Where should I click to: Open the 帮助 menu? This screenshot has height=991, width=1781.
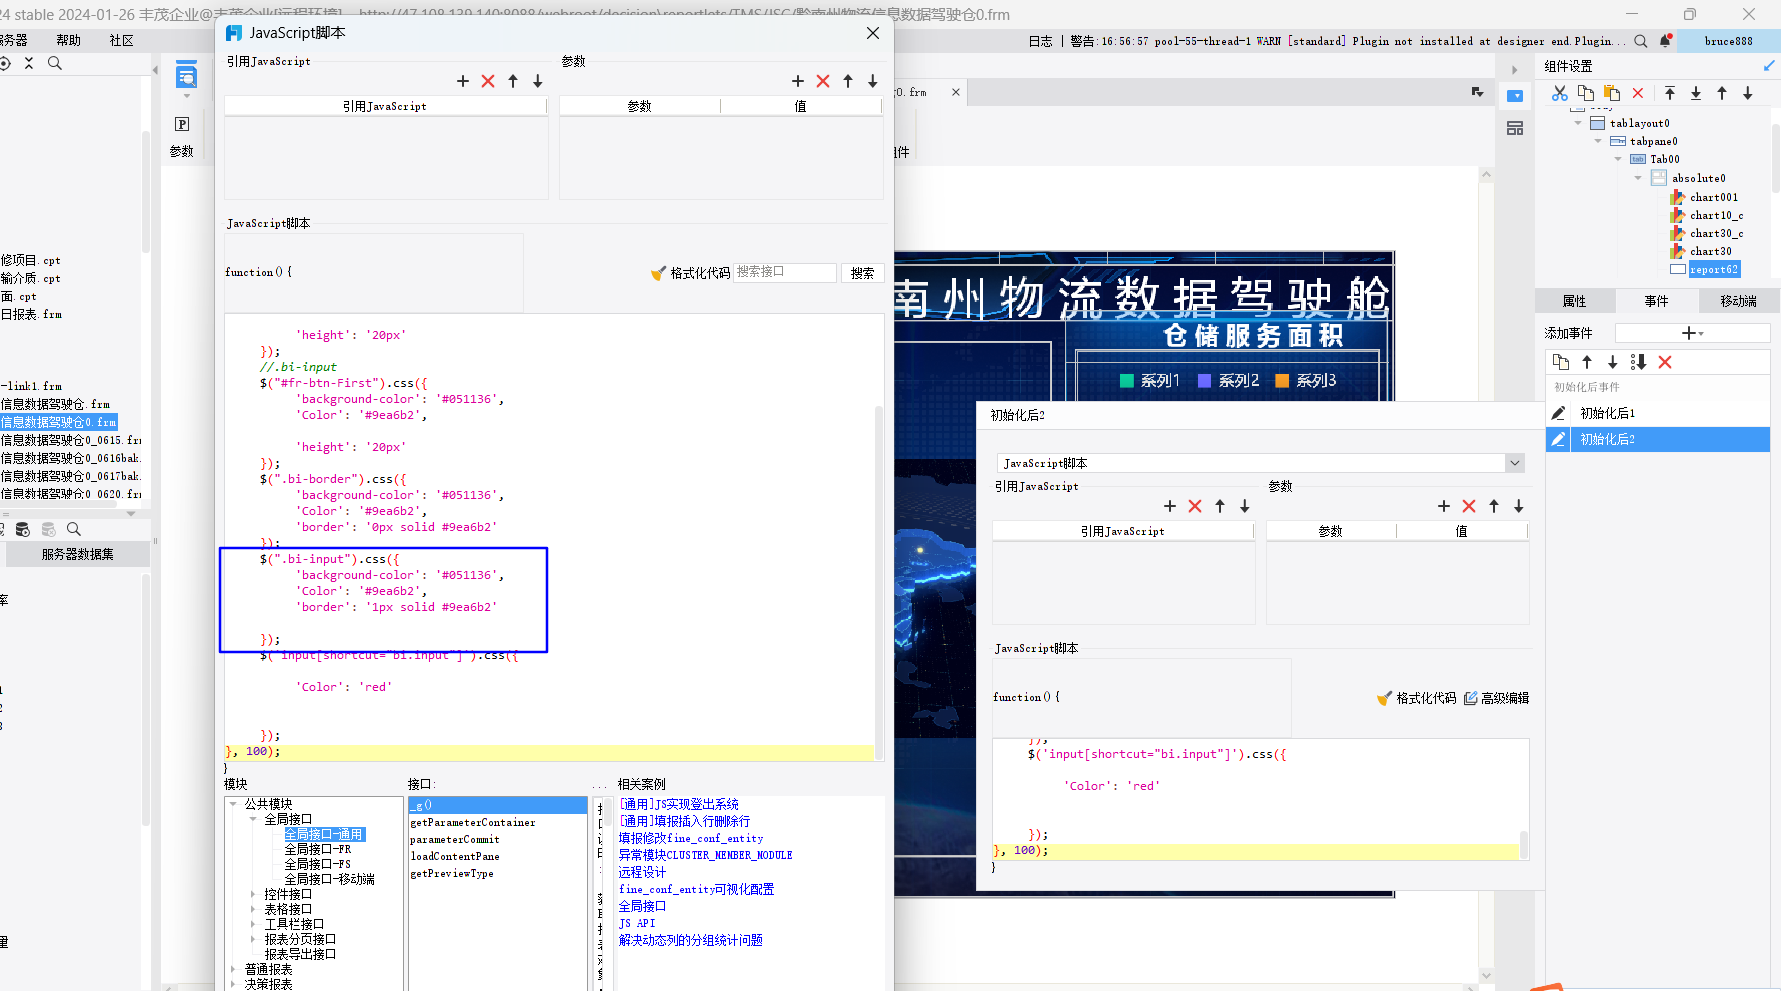tap(69, 40)
